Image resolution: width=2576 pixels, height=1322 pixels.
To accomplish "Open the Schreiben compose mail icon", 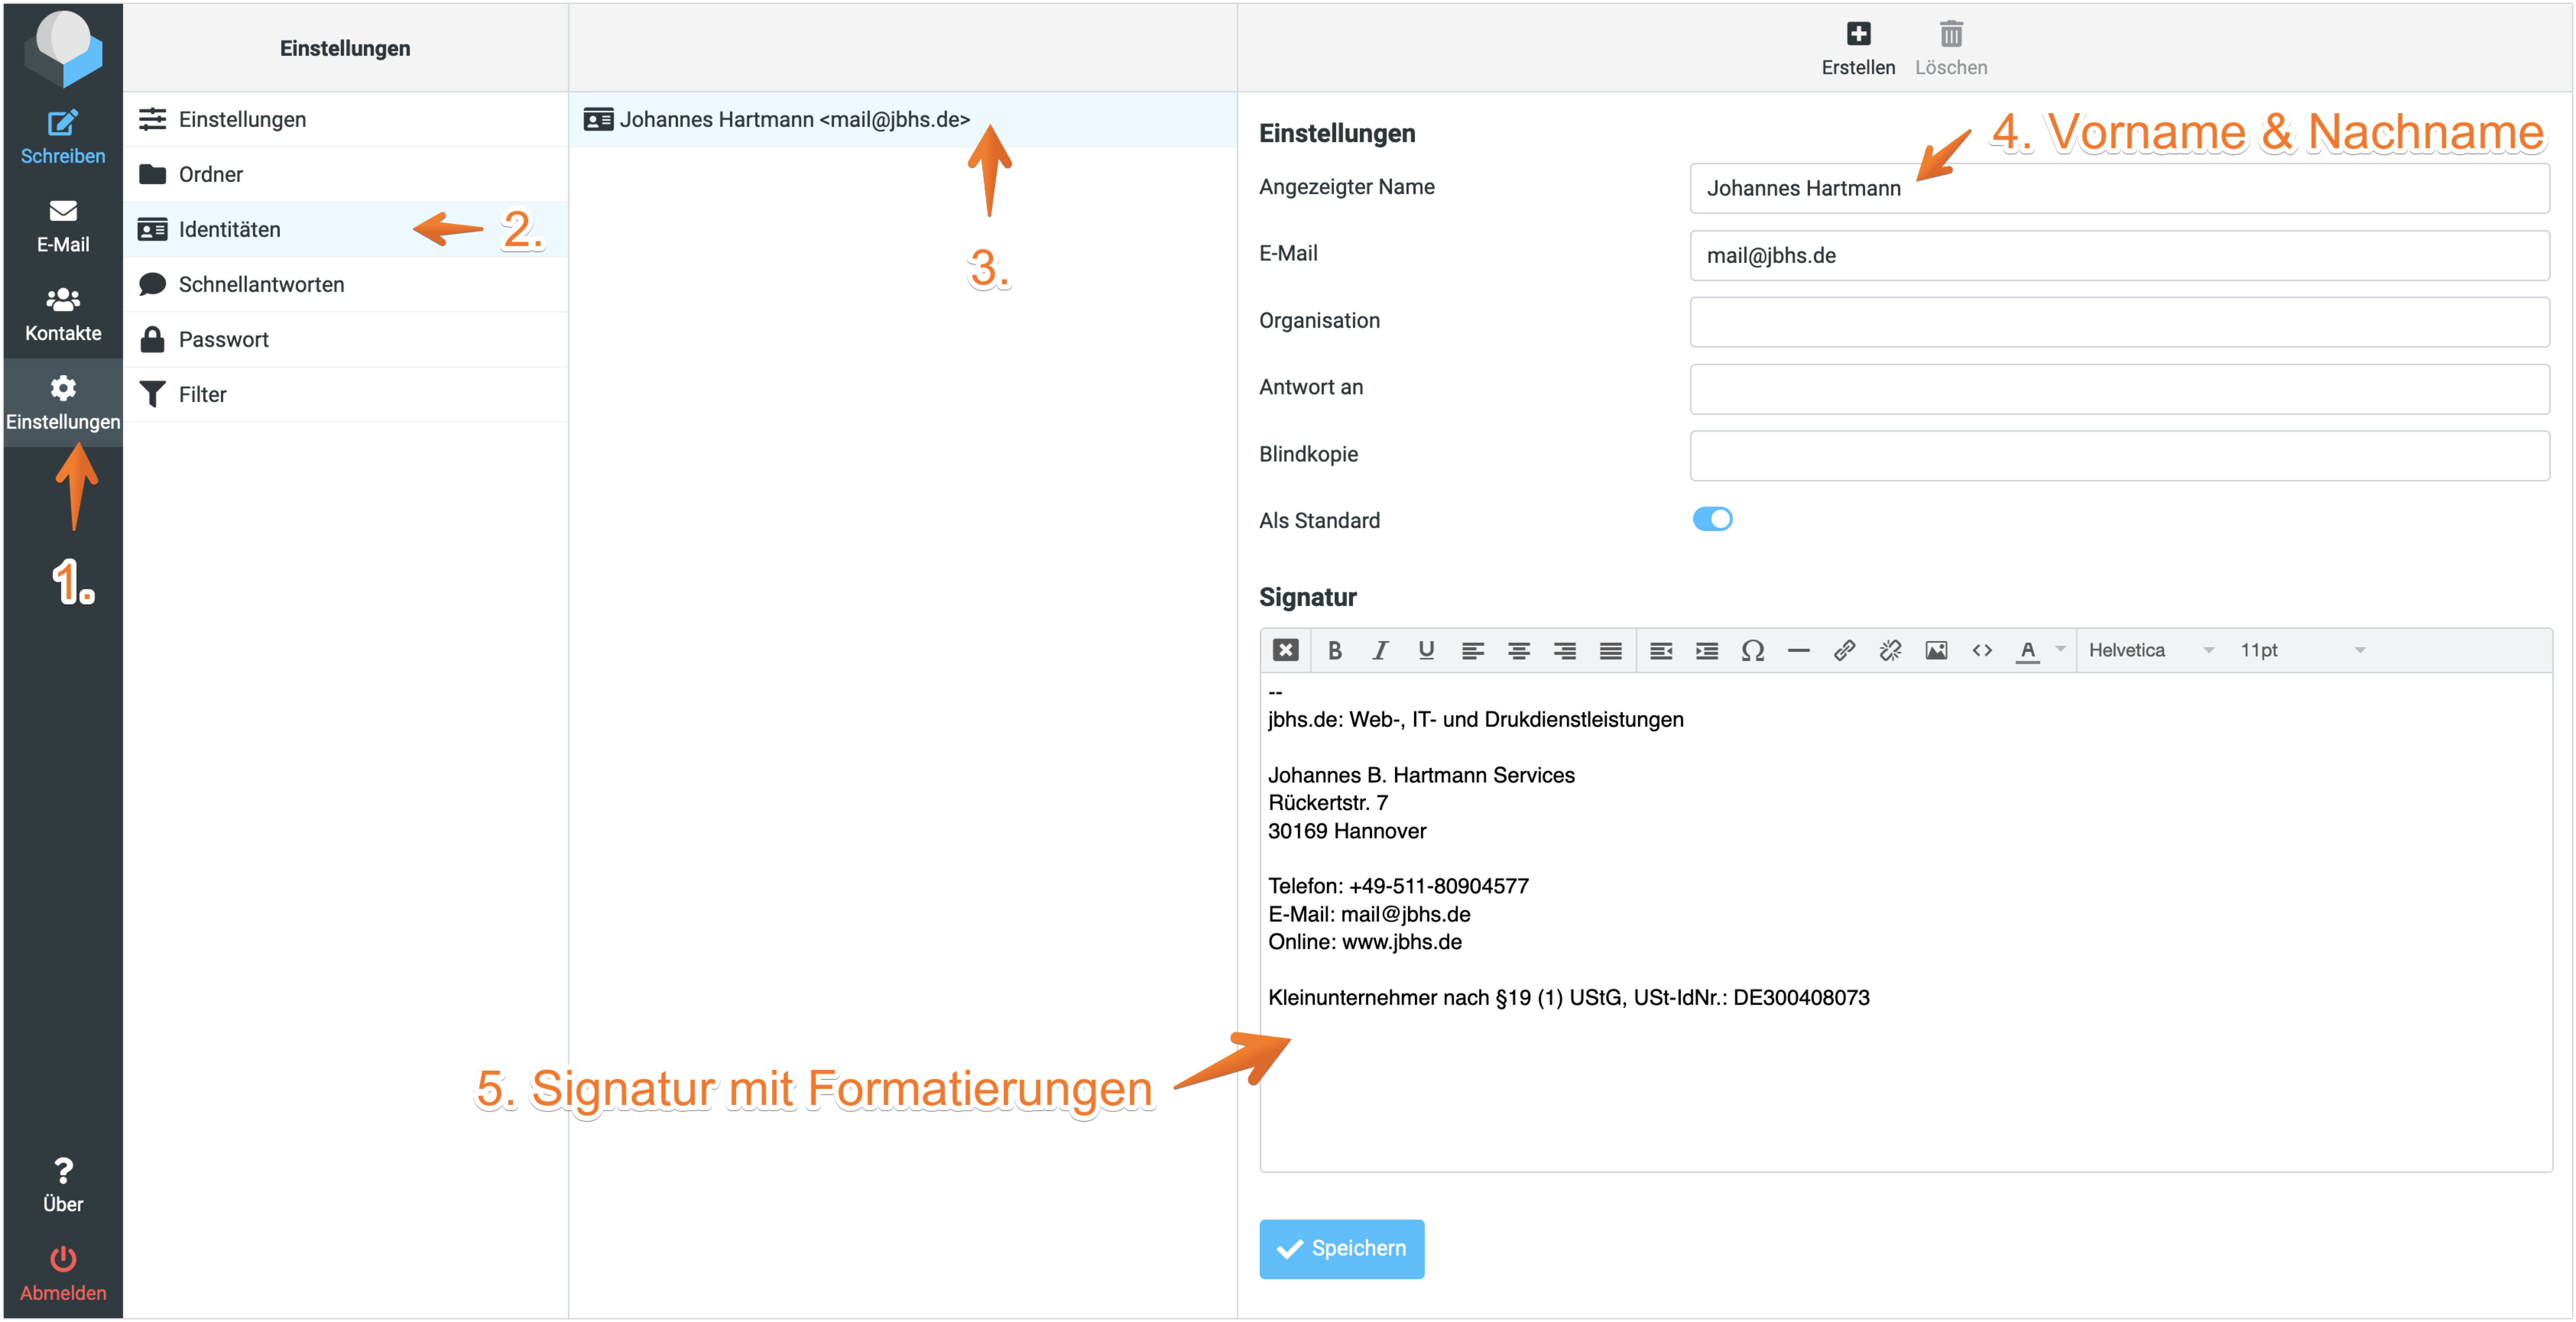I will (63, 137).
